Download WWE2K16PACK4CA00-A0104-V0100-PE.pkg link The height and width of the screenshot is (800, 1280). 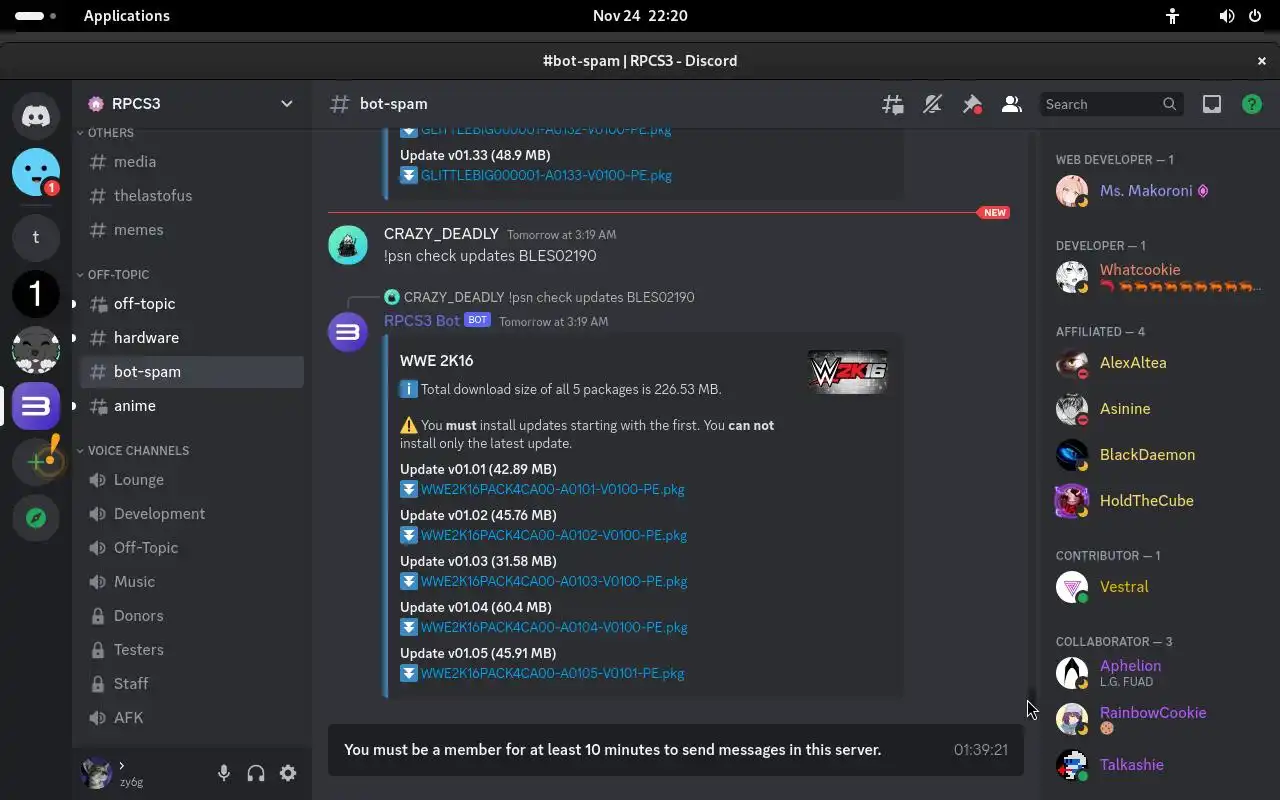(x=554, y=628)
